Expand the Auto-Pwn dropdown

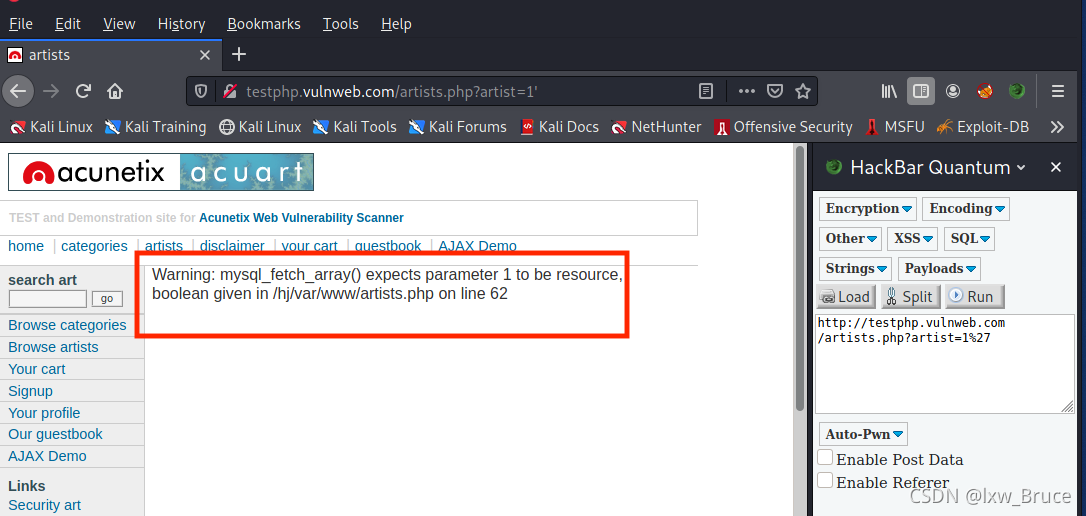pyautogui.click(x=863, y=434)
